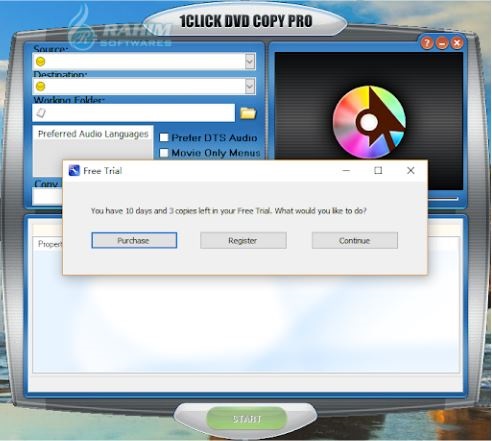This screenshot has width=492, height=441.
Task: Browse working folder with the folder icon
Action: (x=248, y=113)
